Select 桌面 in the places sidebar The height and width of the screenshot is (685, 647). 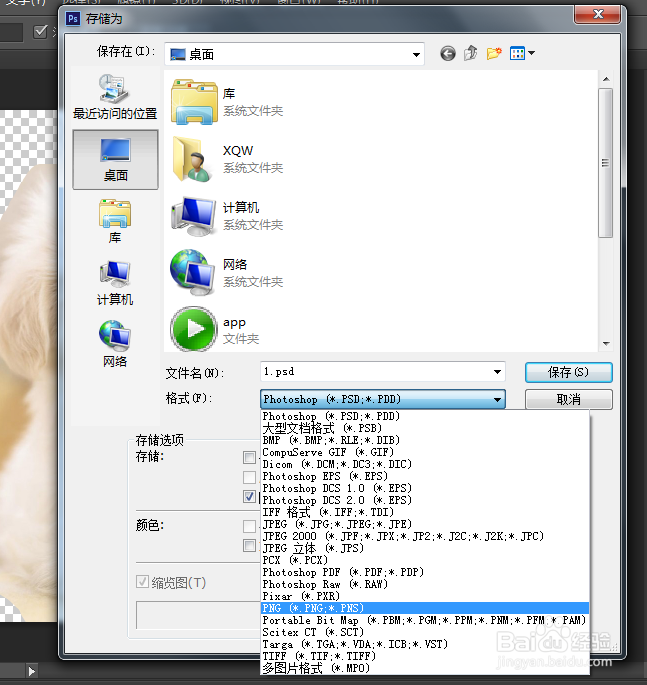pyautogui.click(x=115, y=159)
